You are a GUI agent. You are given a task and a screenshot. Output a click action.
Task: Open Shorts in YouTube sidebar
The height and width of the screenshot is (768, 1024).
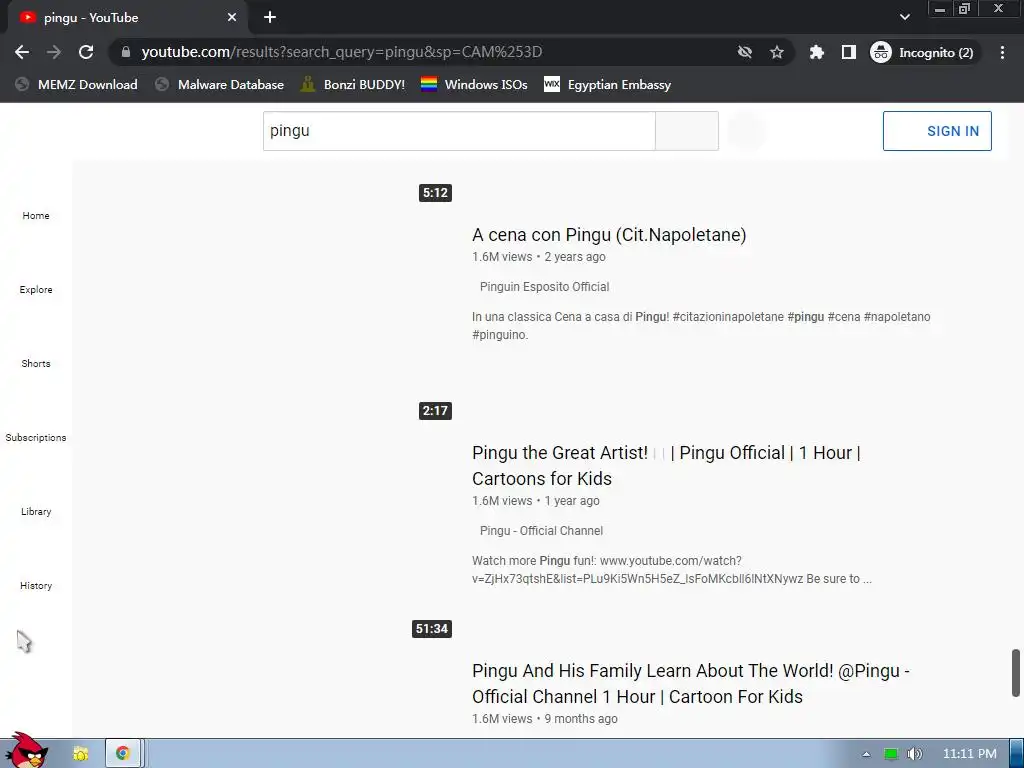click(36, 363)
